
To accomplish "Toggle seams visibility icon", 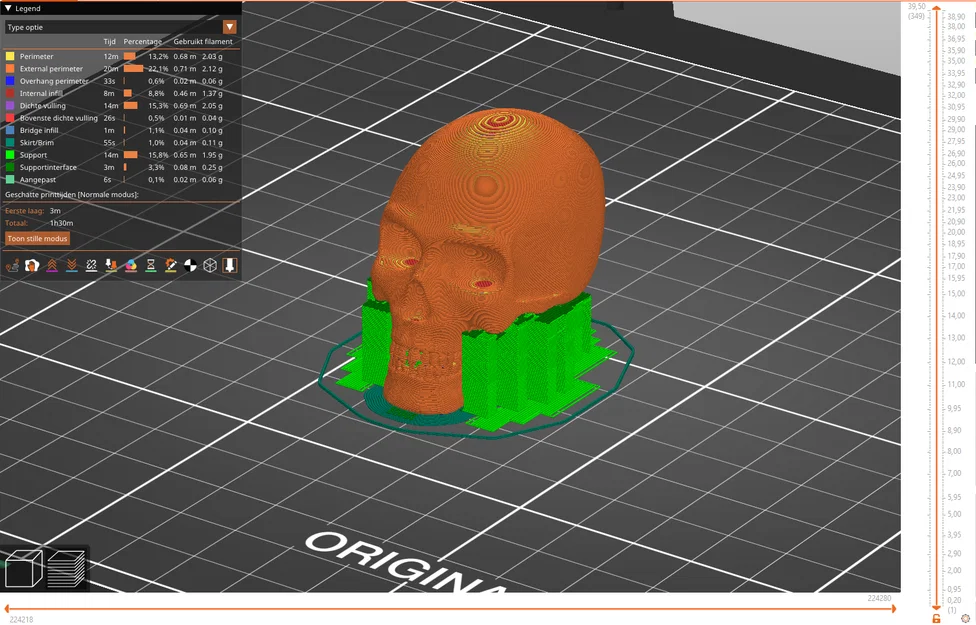I will (x=92, y=266).
